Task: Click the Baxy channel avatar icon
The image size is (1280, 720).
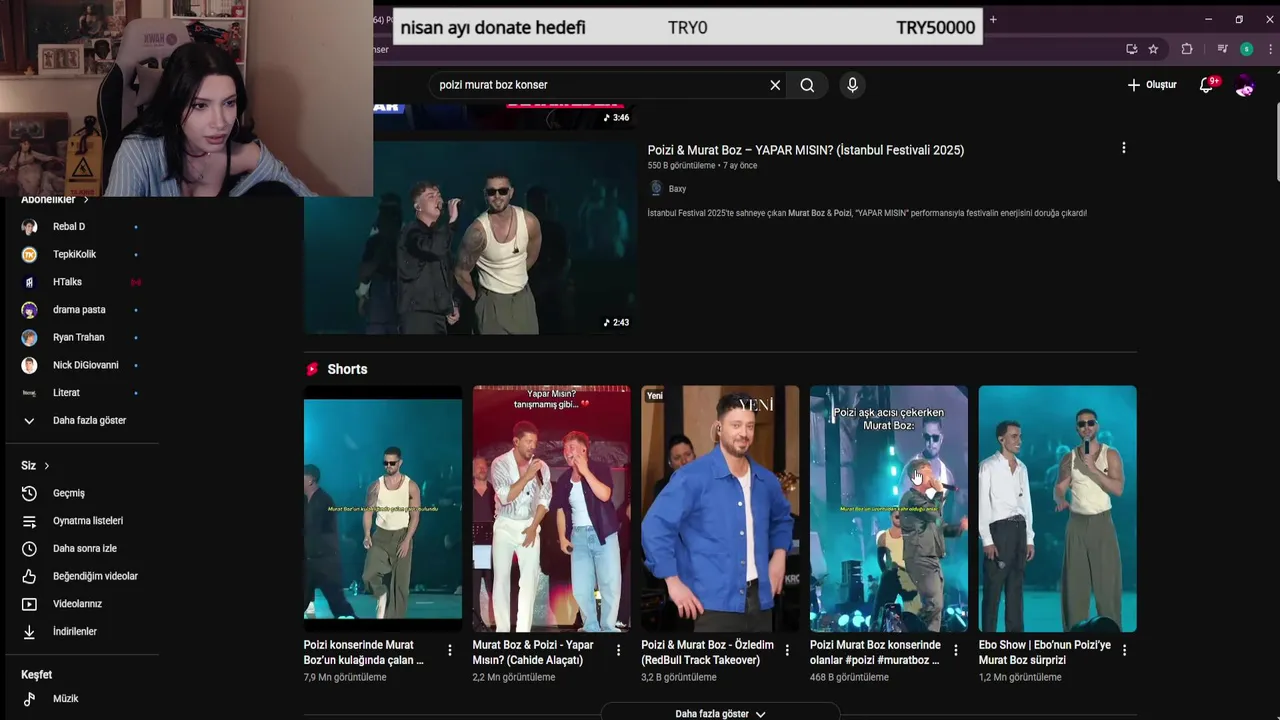Action: coord(656,188)
